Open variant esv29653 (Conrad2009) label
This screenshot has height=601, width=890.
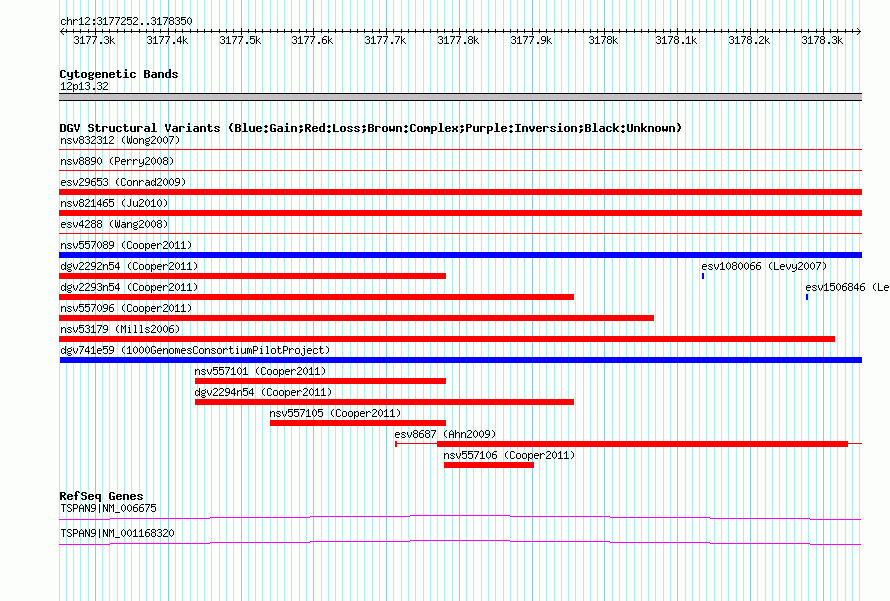[123, 182]
